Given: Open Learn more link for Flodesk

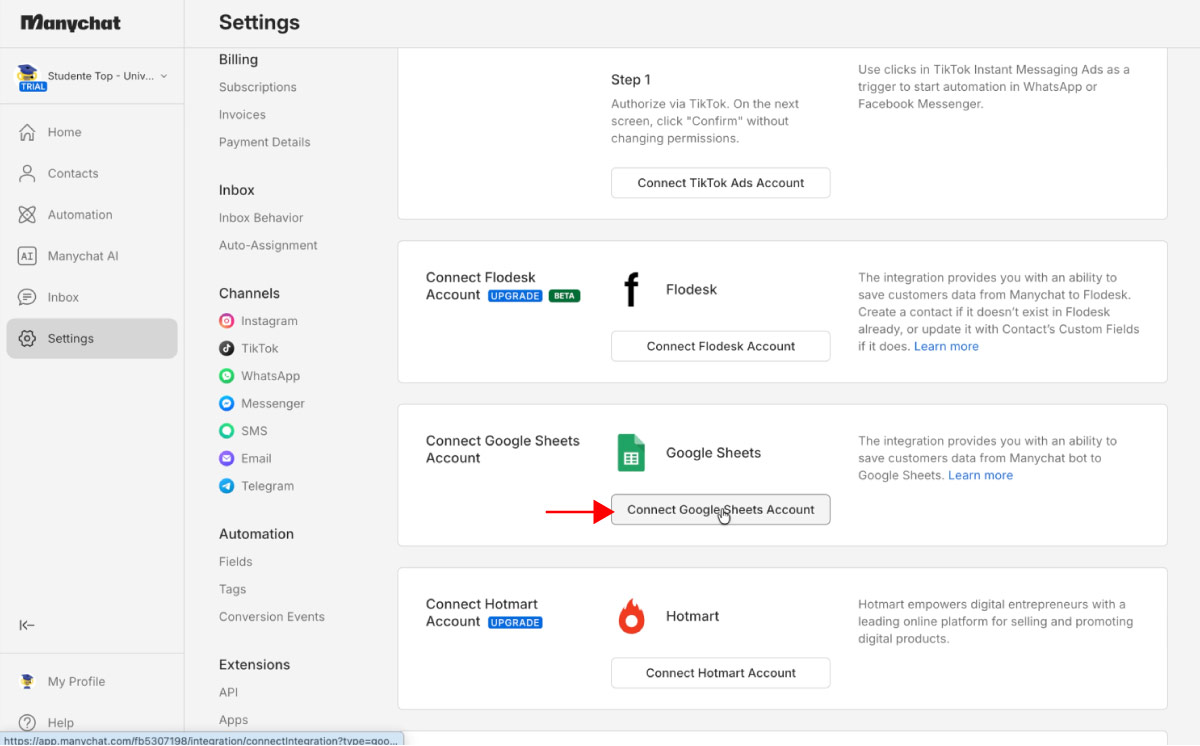Looking at the screenshot, I should pyautogui.click(x=946, y=346).
